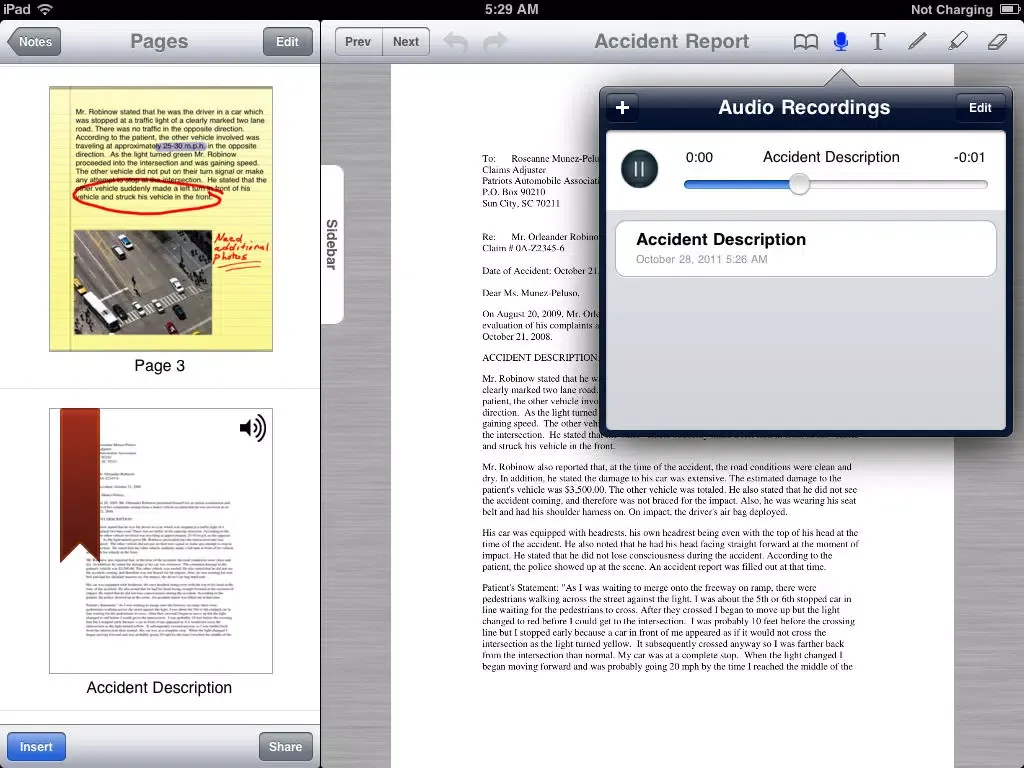Go to previous page with Prev
This screenshot has height=768, width=1024.
click(x=358, y=42)
